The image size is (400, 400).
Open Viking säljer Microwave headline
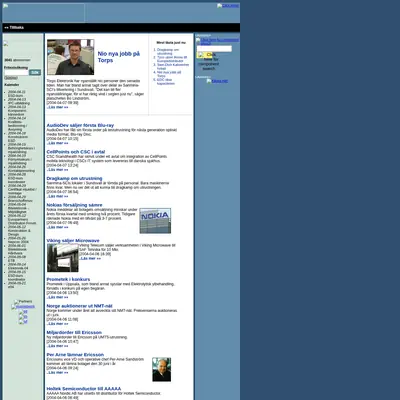click(73, 241)
